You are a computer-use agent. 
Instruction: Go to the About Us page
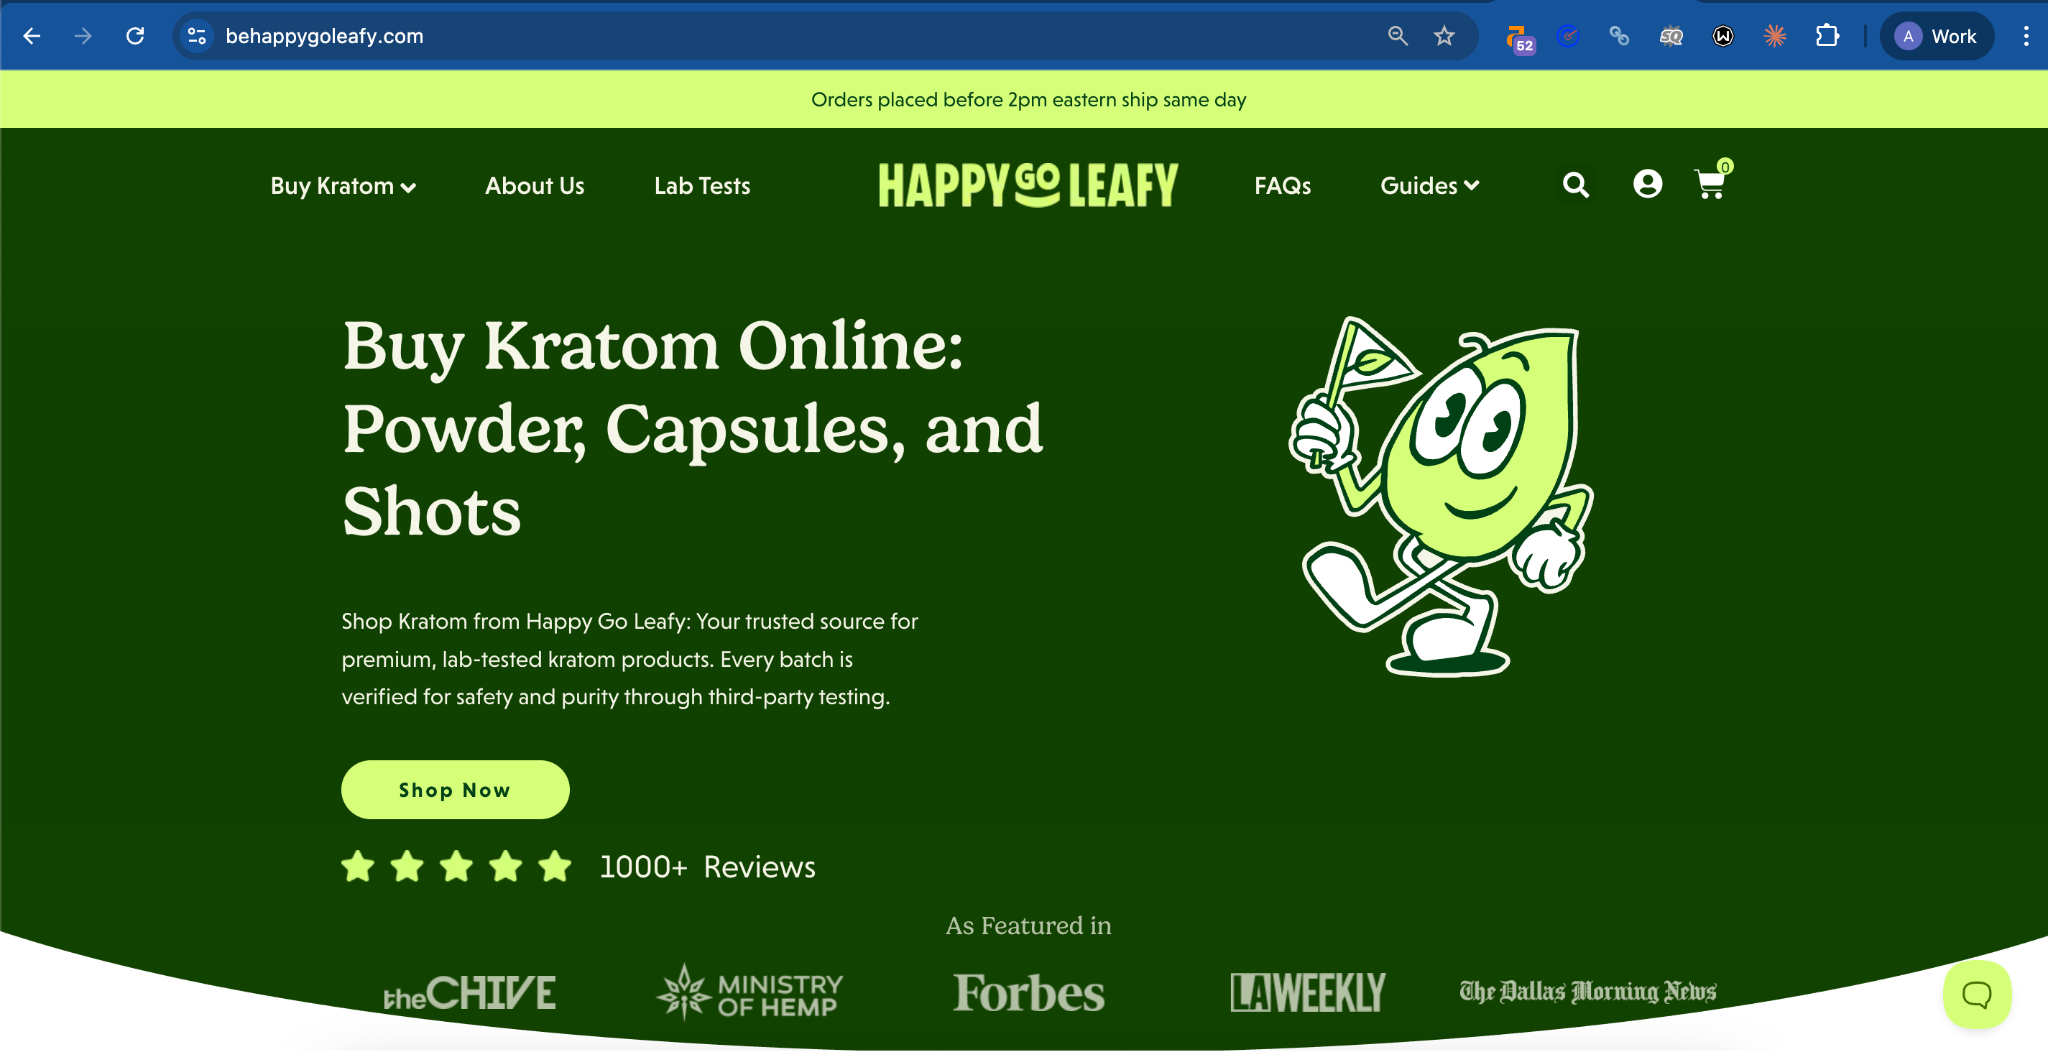(x=535, y=186)
